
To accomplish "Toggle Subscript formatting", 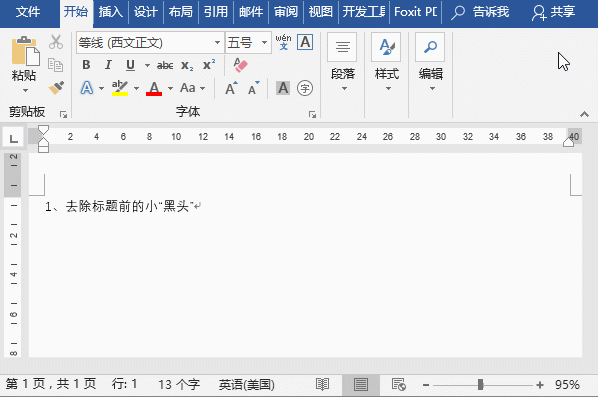I will click(187, 66).
